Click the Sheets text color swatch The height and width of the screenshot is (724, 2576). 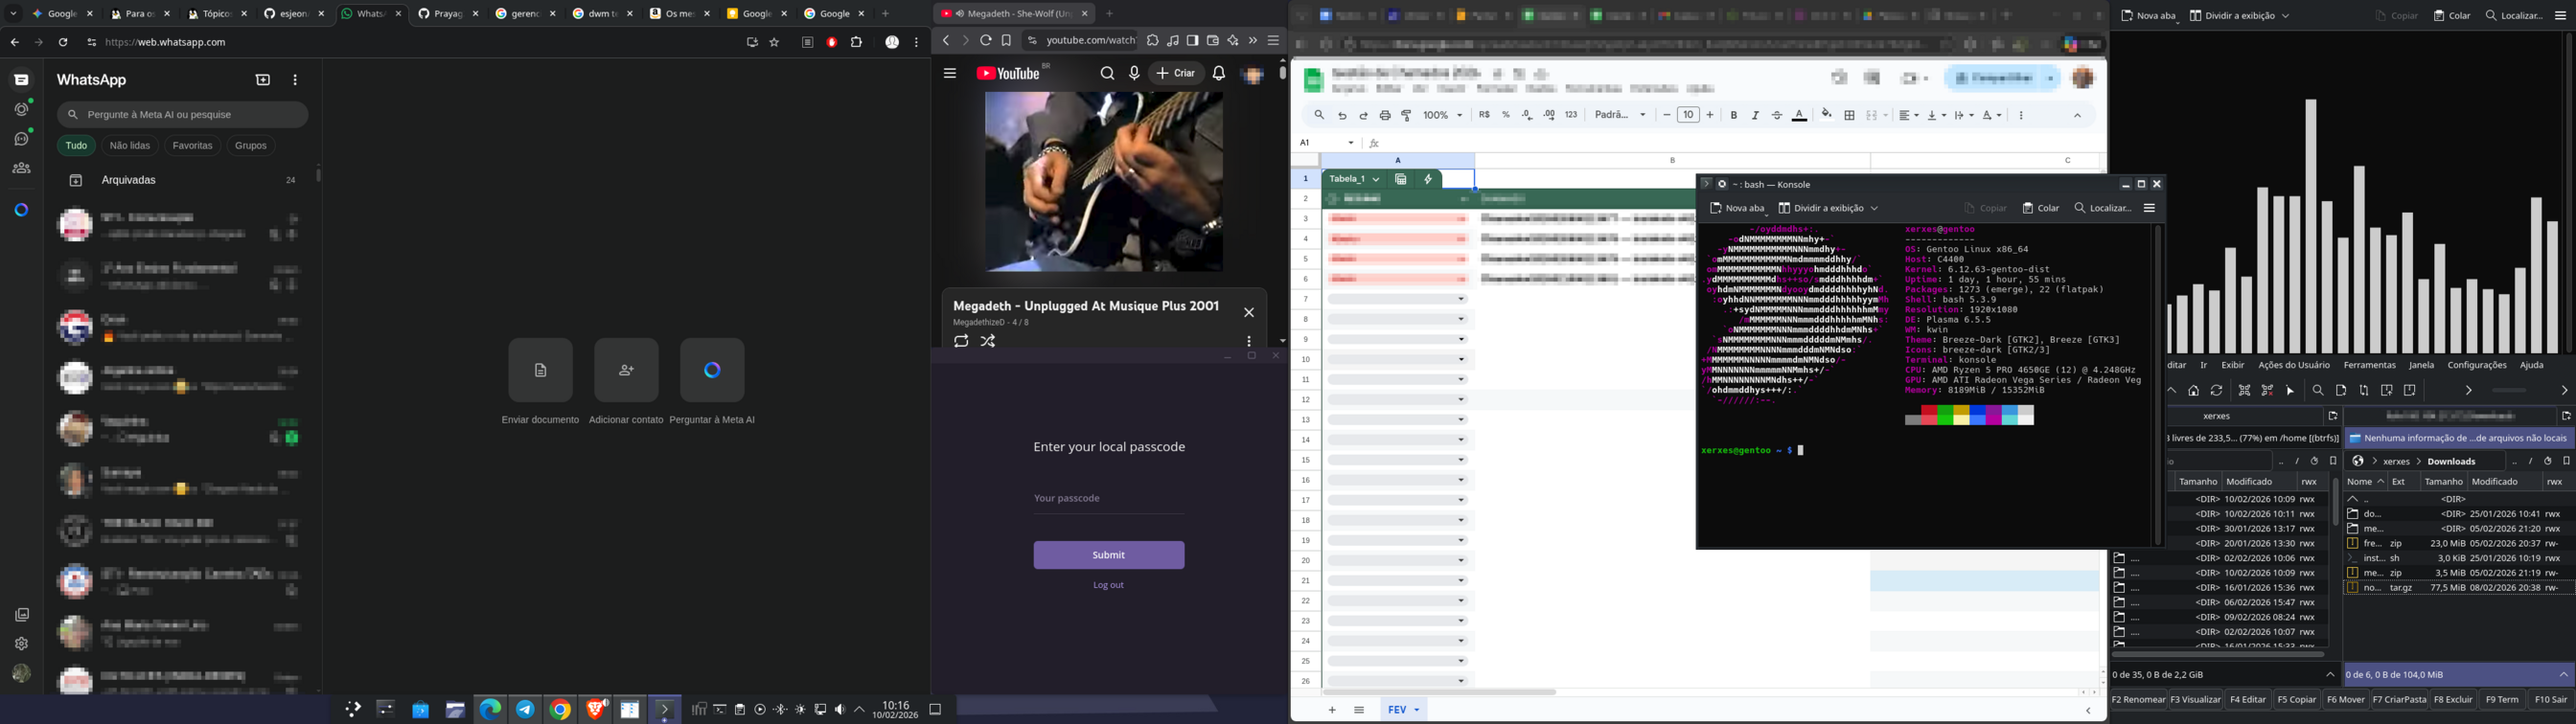1799,115
